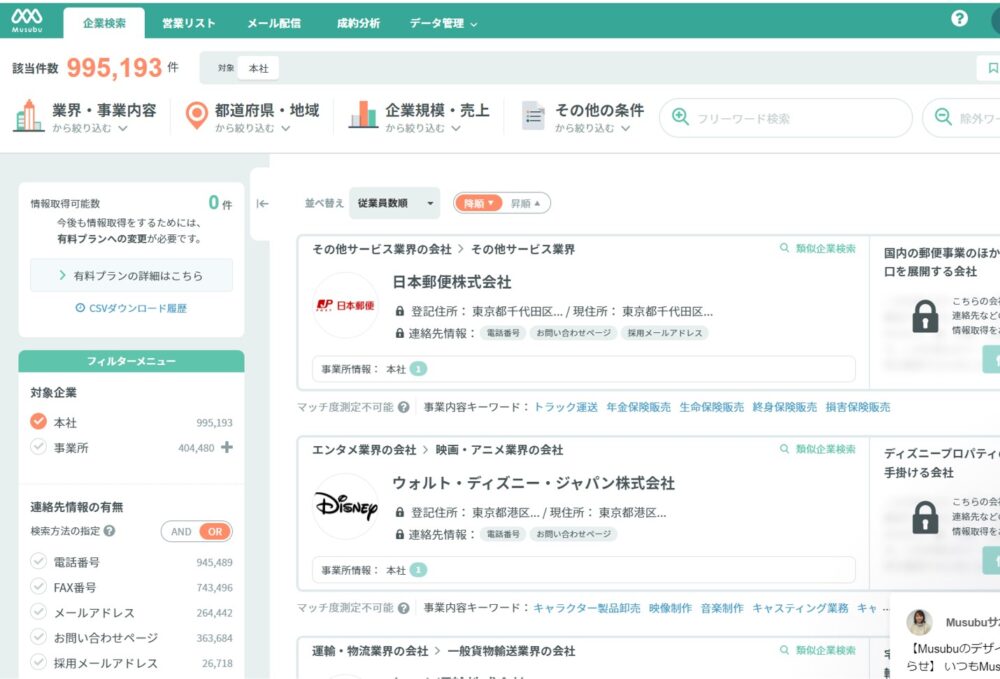Click 類似企業検索 for ウォルト・ディズニー・ジャパン
Image resolution: width=1000 pixels, height=679 pixels.
(x=818, y=449)
